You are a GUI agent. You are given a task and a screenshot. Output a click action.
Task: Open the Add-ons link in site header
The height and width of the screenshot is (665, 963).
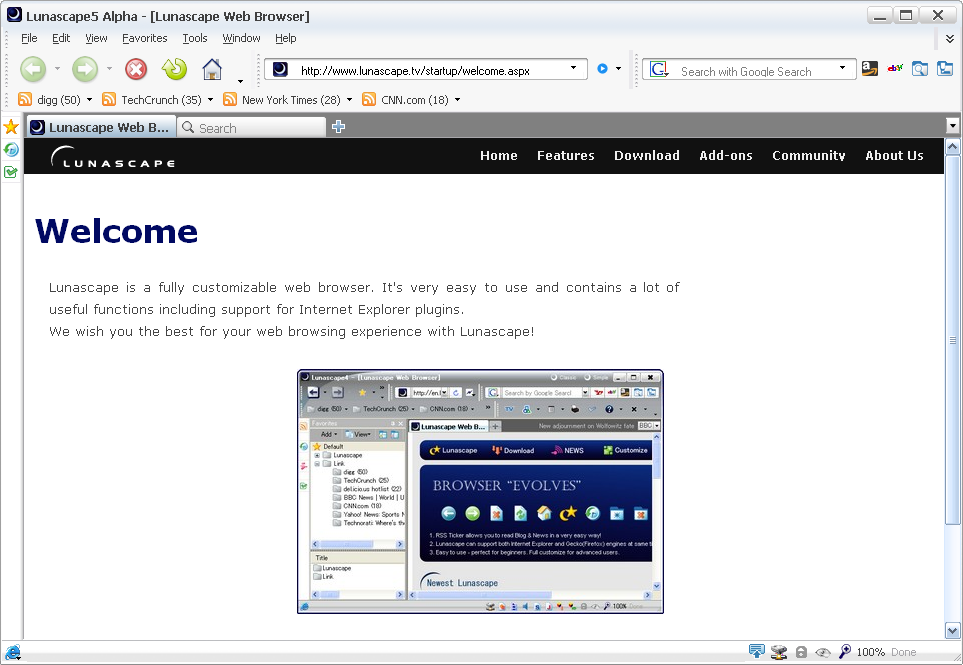[x=726, y=156]
